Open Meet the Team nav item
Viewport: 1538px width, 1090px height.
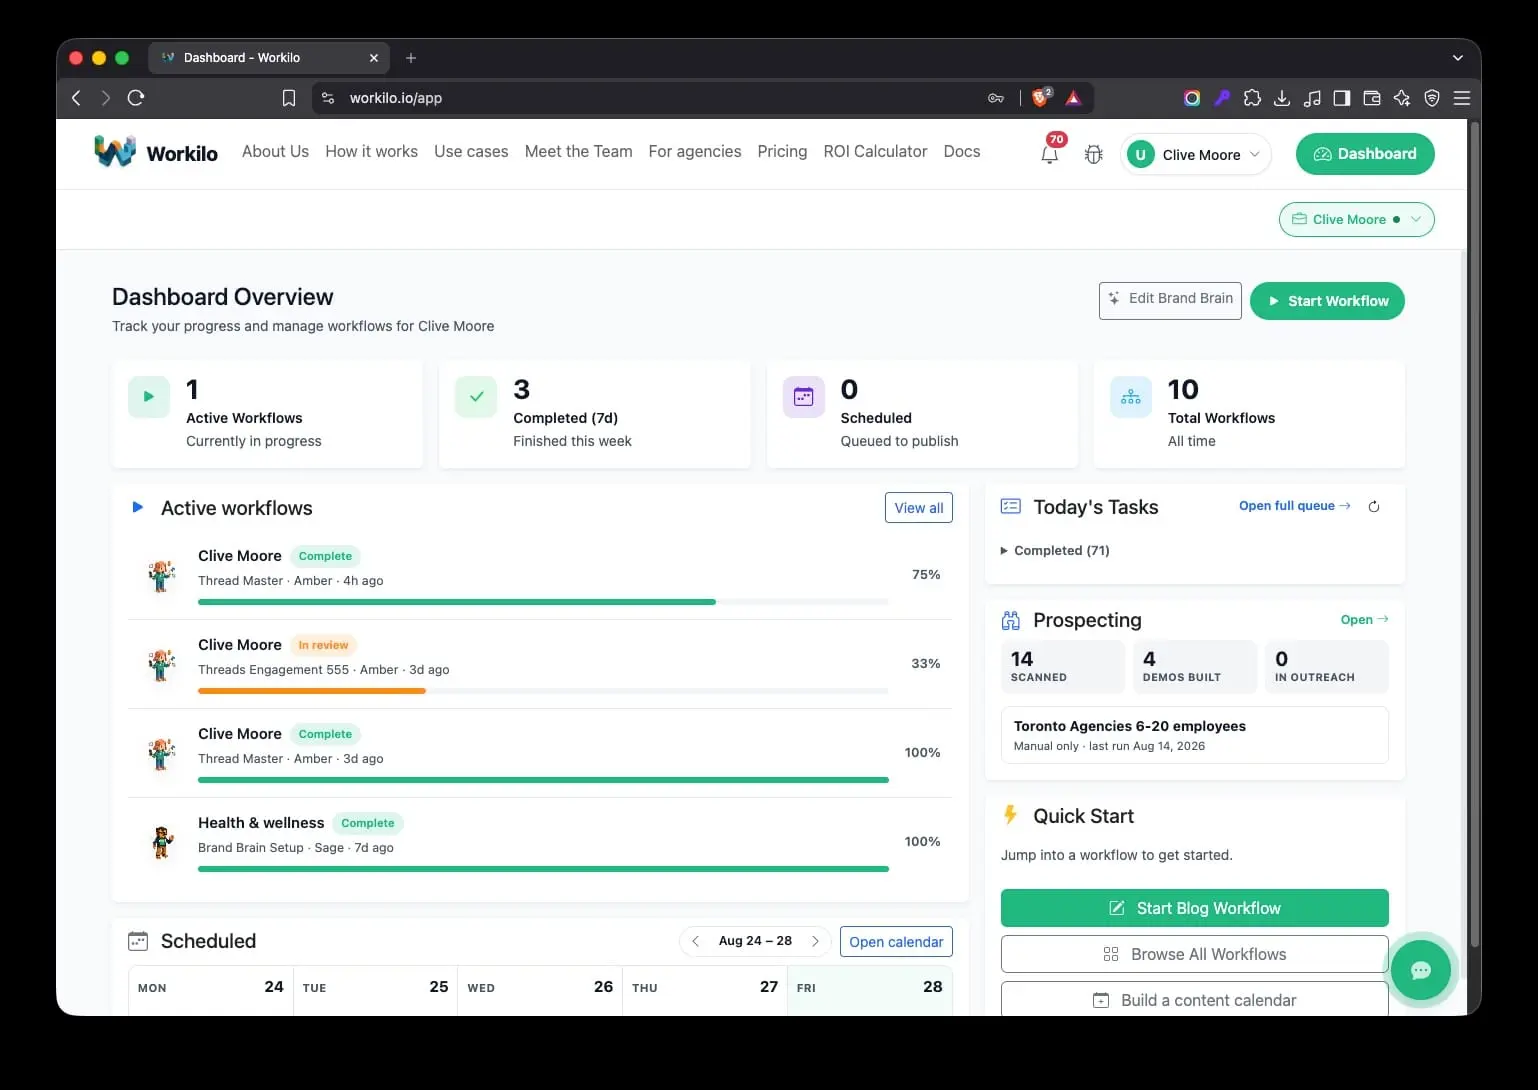click(x=578, y=151)
